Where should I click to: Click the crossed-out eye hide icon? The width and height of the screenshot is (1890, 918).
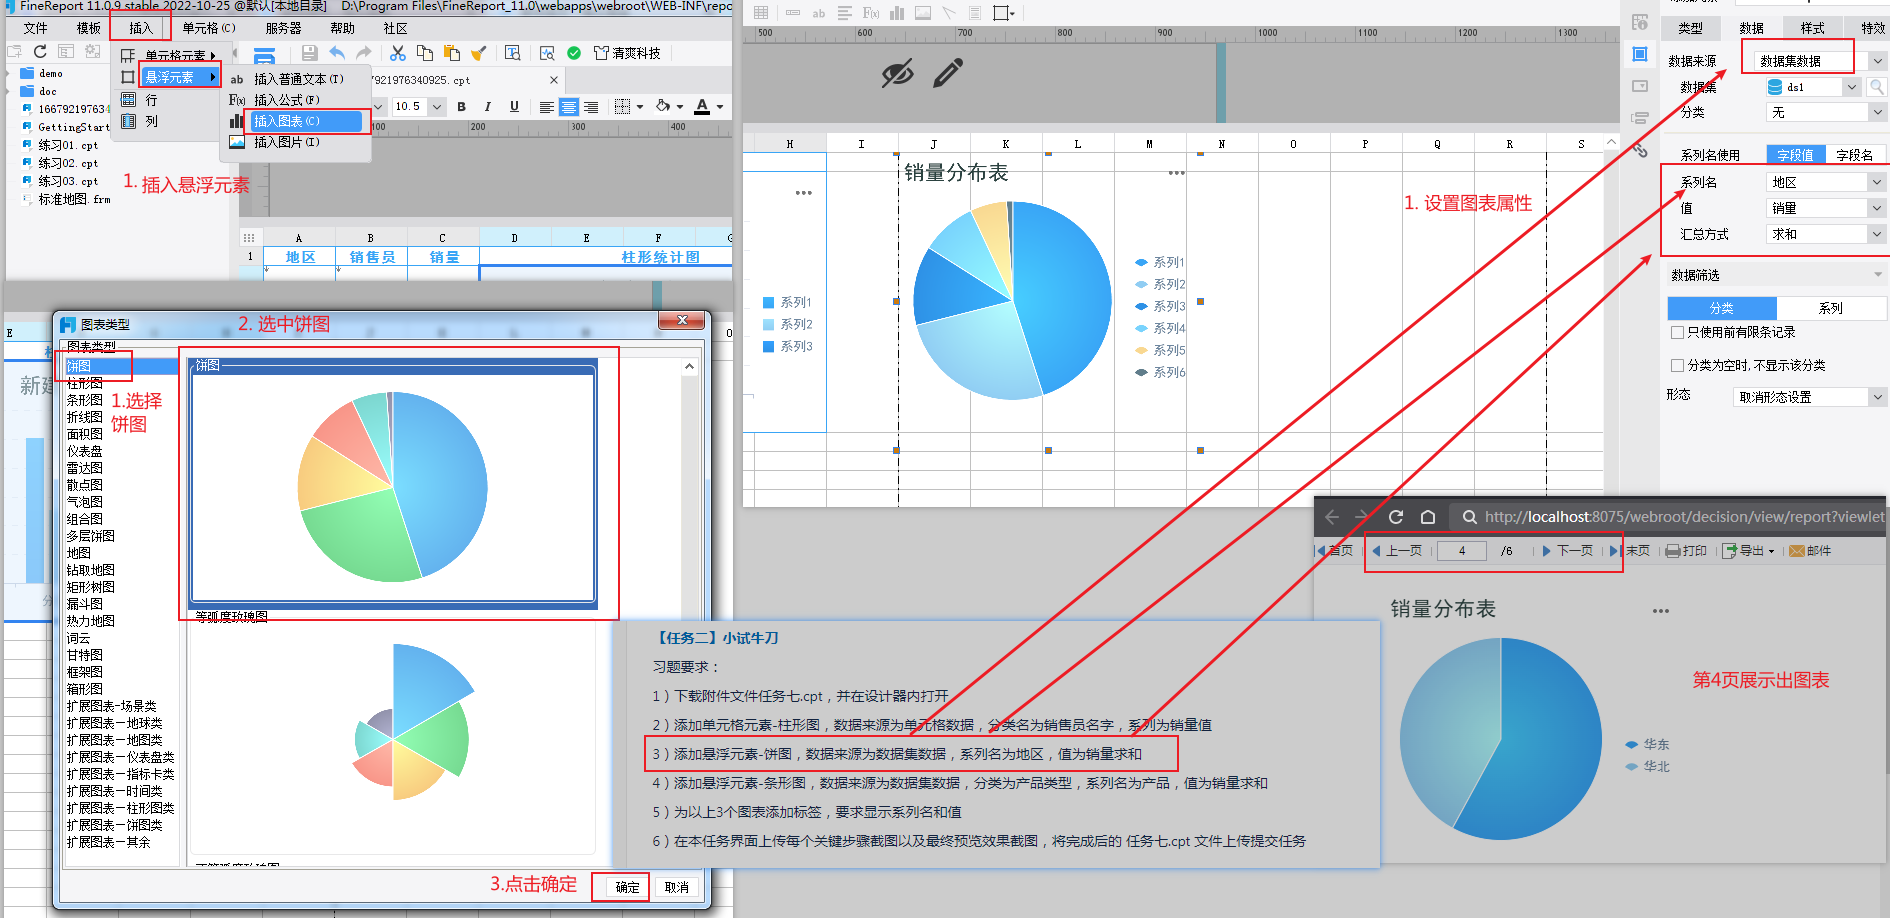coord(897,73)
